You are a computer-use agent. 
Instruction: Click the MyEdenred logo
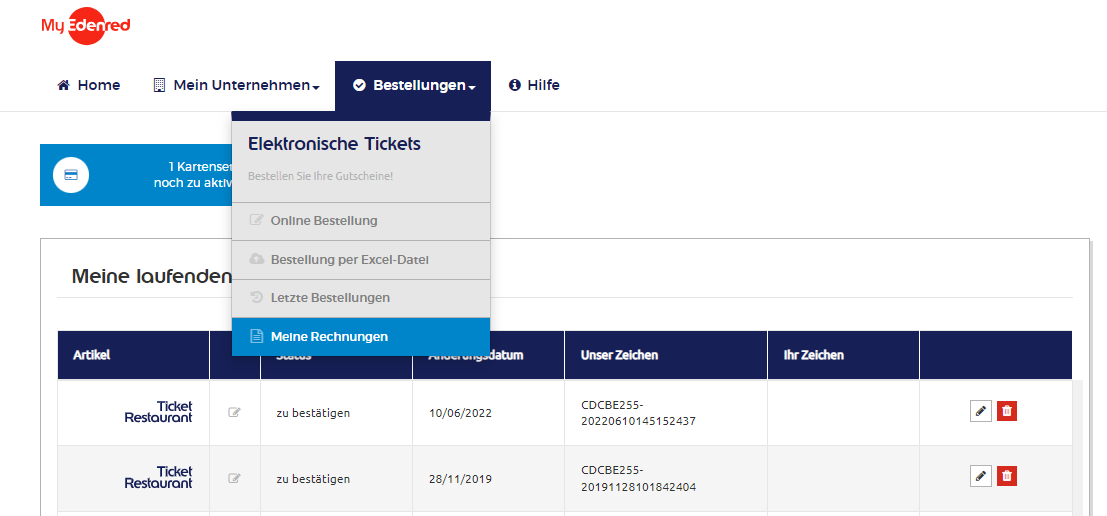click(85, 25)
